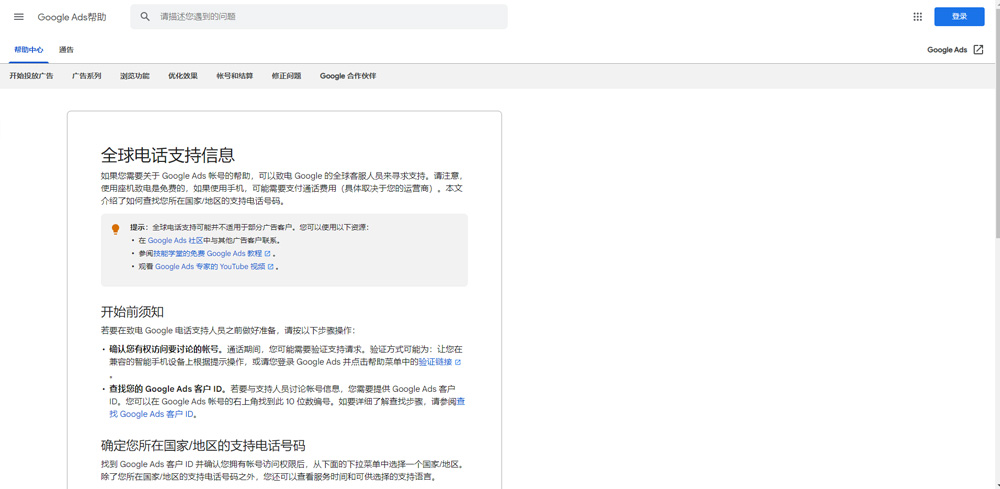The image size is (1000, 489).
Task: Switch to the 通告 tab
Action: [x=66, y=50]
